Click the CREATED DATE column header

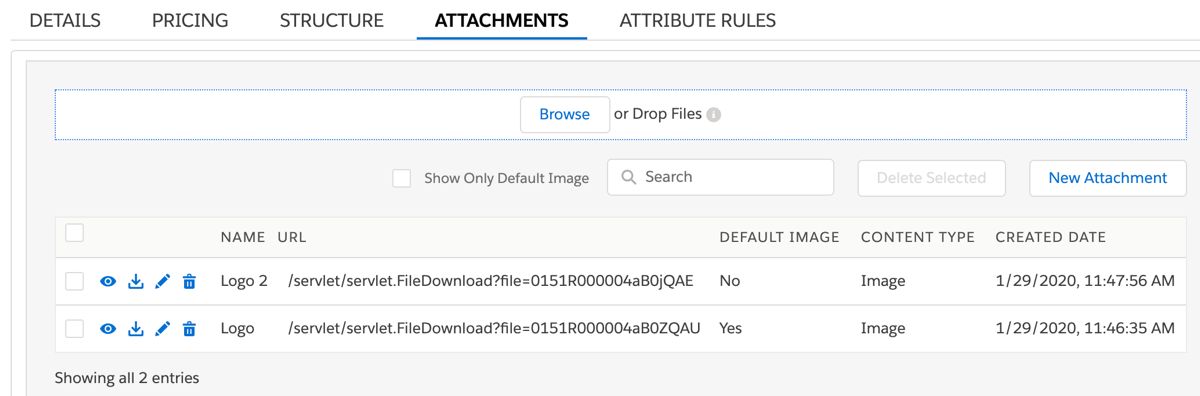1051,237
